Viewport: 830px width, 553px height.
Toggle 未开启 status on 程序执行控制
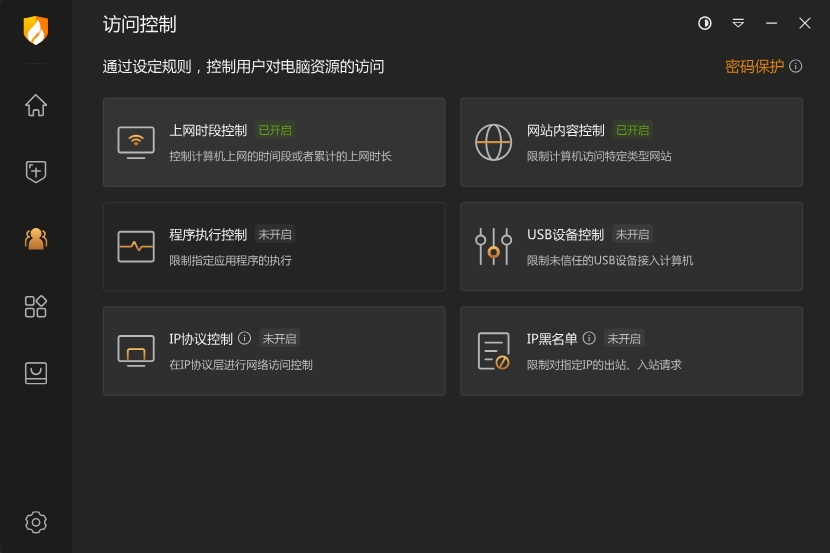[x=275, y=234]
